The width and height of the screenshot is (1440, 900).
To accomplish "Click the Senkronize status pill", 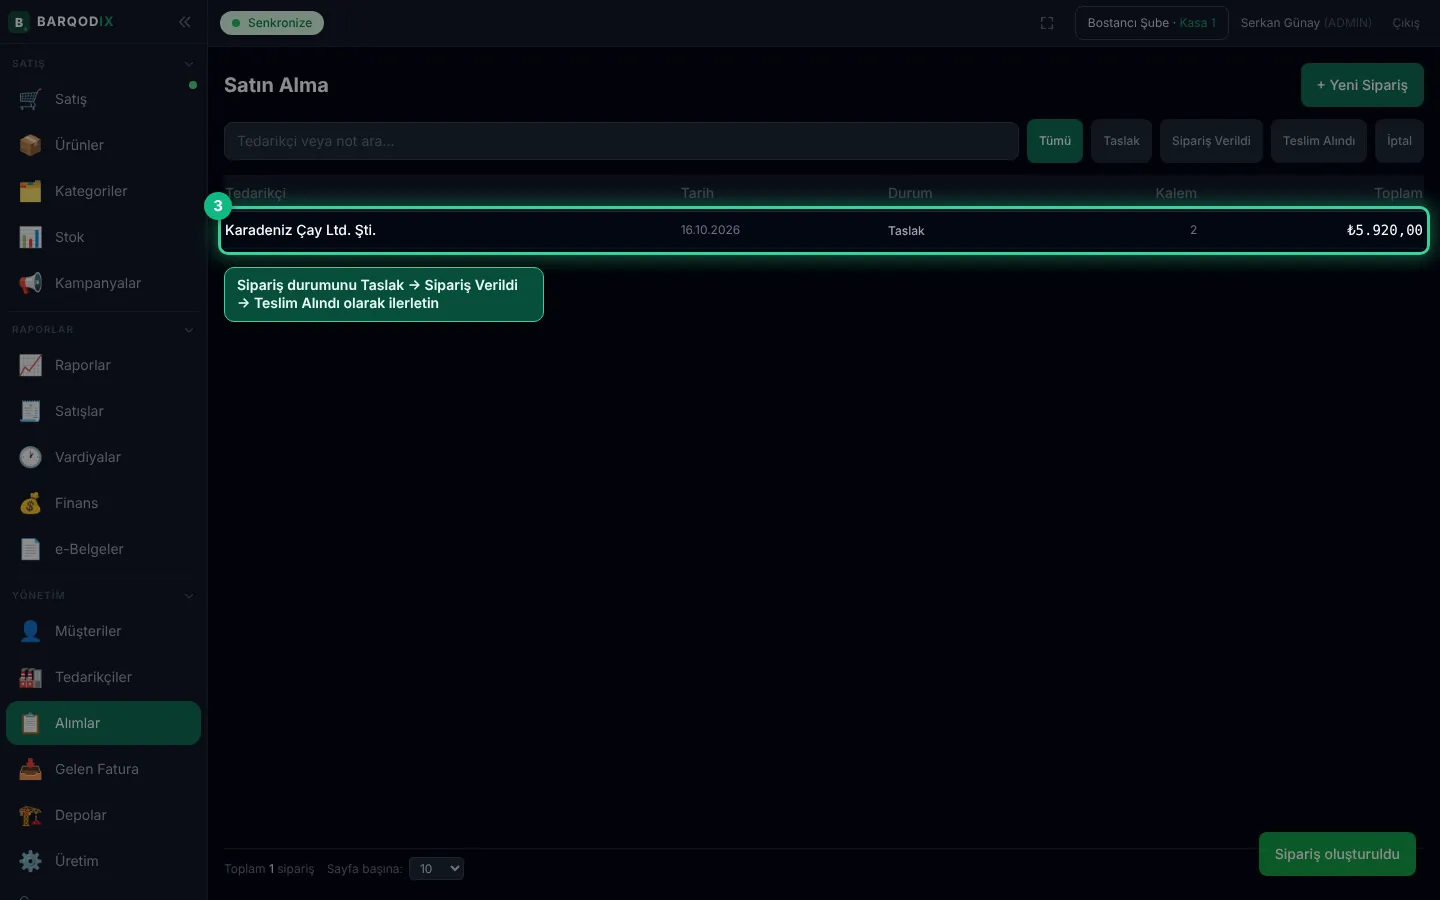I will click(272, 23).
